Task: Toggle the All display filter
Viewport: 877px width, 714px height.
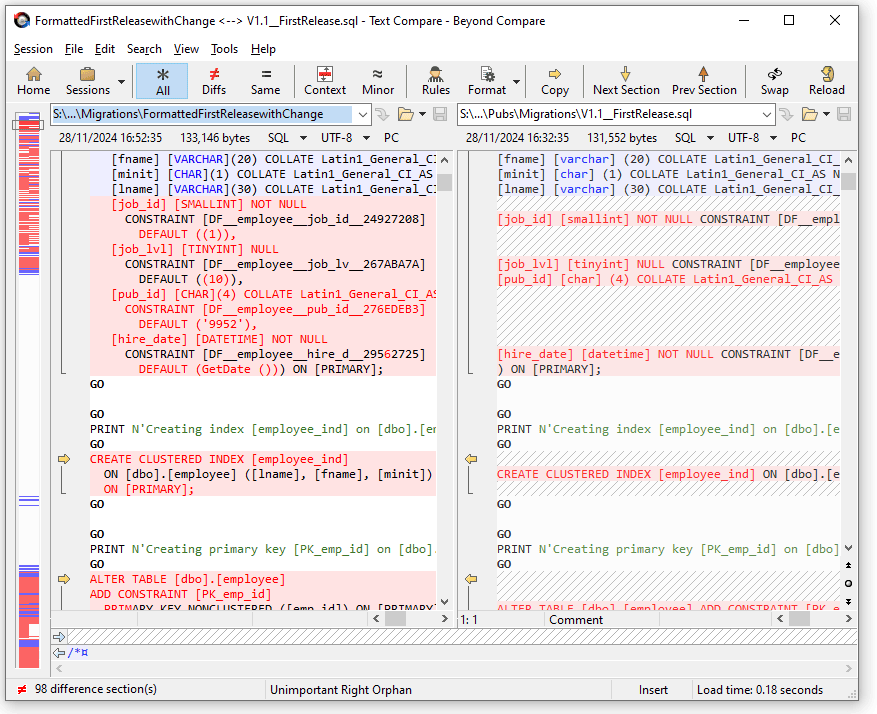Action: [162, 82]
